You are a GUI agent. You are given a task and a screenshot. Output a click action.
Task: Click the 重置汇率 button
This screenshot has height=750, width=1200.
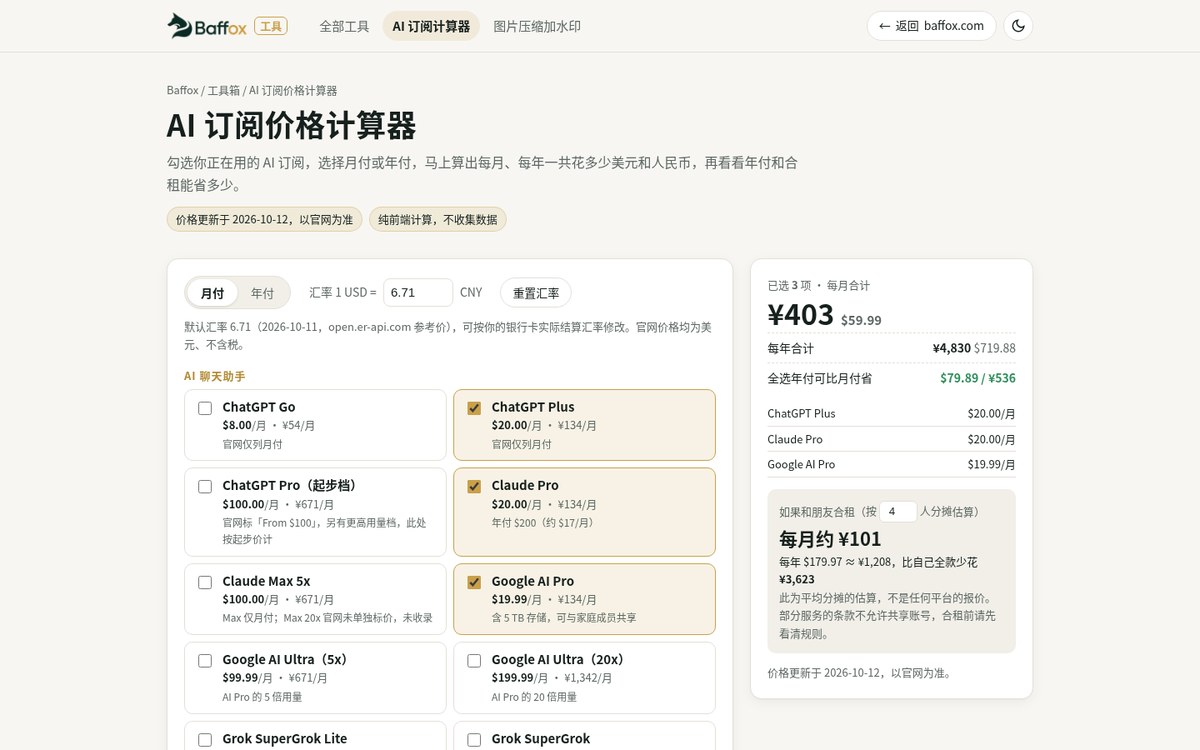[536, 293]
